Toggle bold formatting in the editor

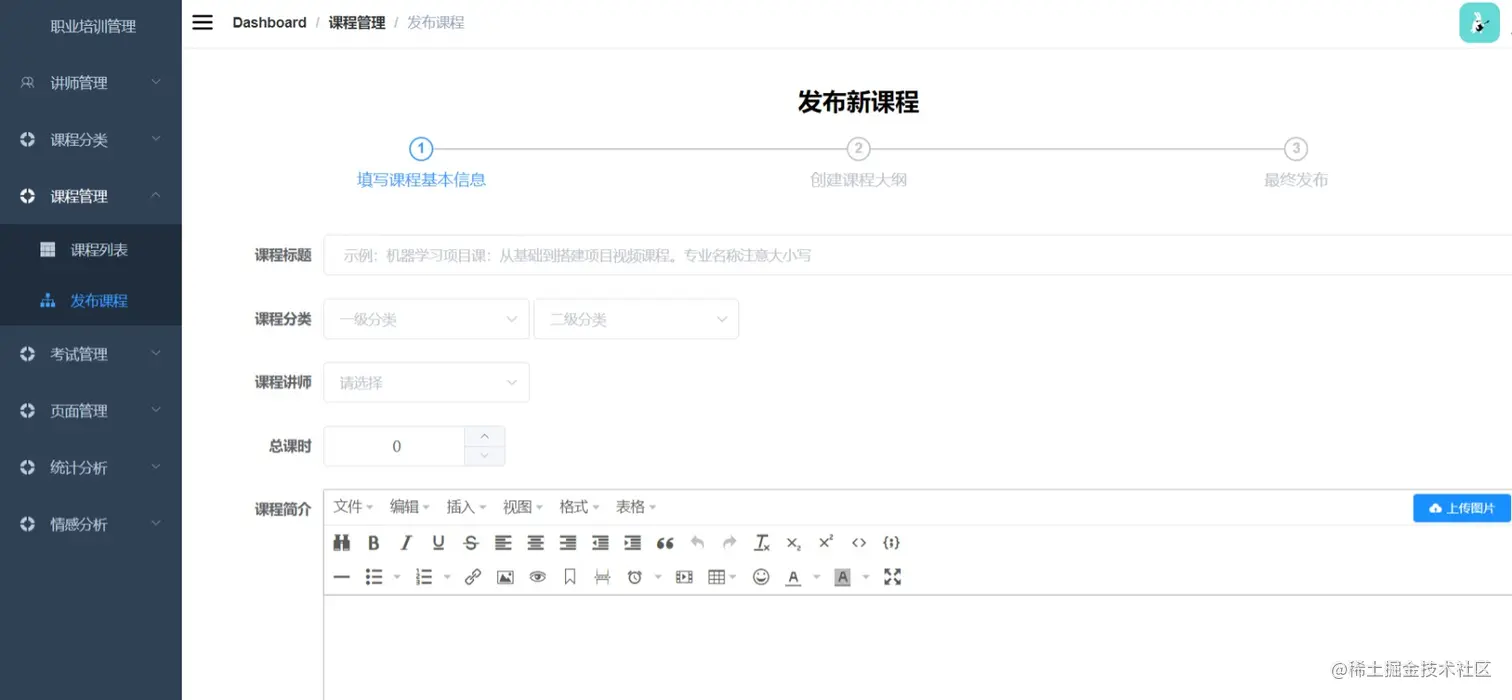[x=373, y=543]
